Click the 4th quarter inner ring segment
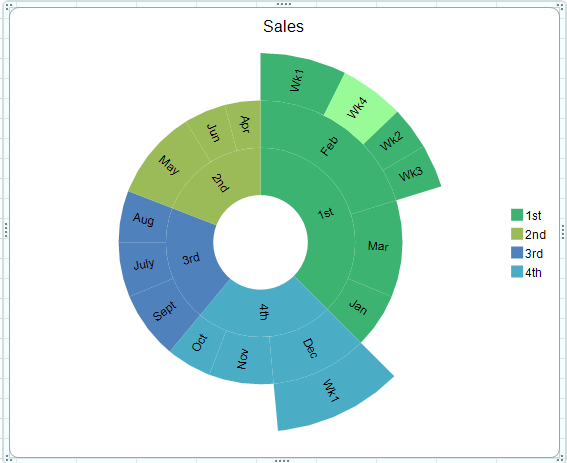Viewport: 567px width, 463px height. pyautogui.click(x=264, y=312)
